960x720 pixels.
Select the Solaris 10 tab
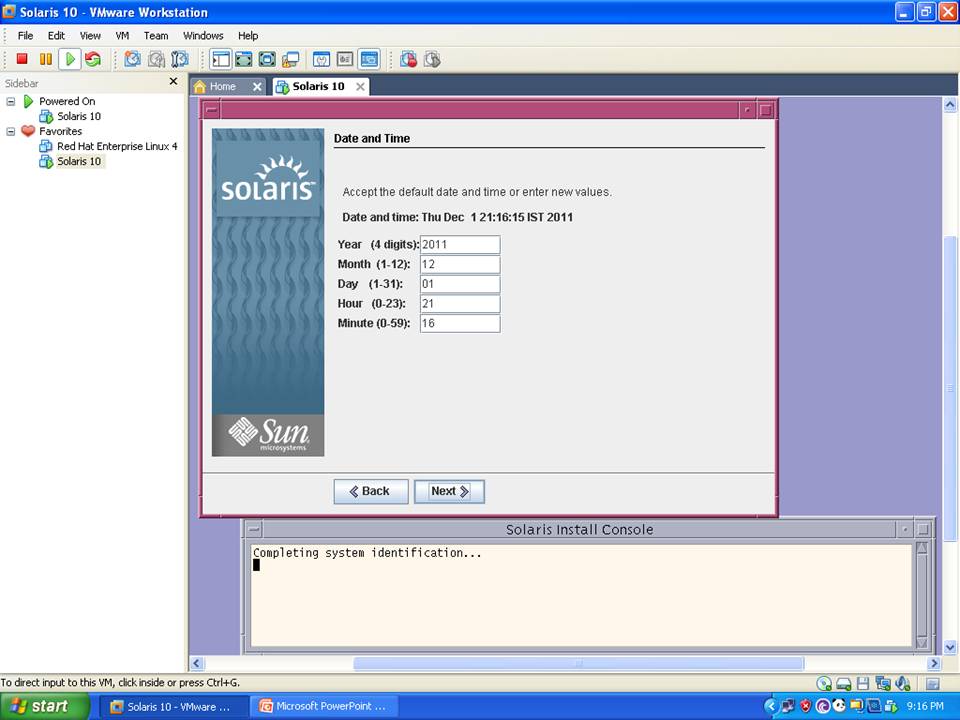point(318,86)
